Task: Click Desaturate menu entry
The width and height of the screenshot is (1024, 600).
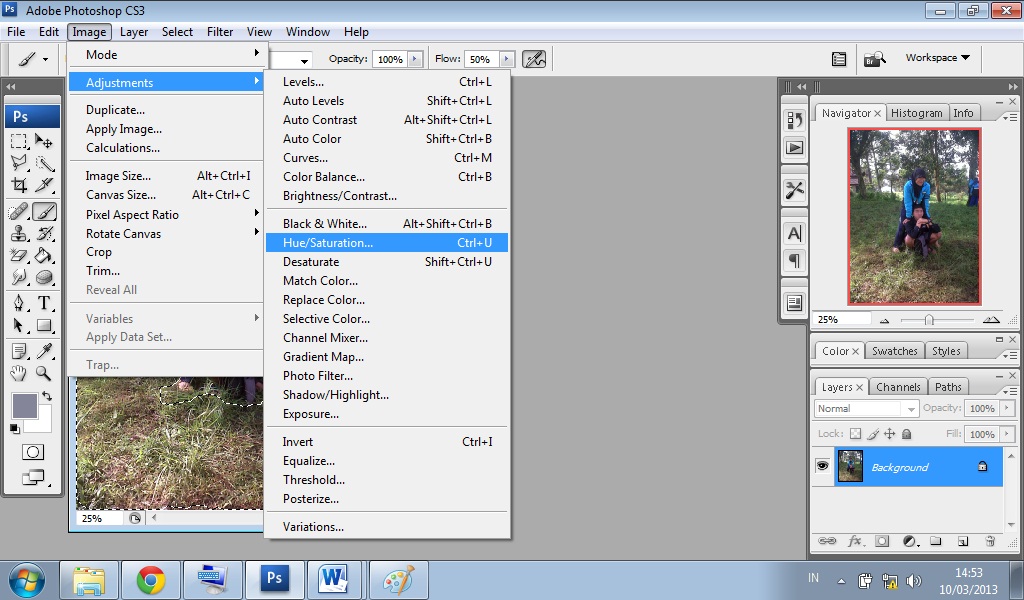Action: [x=387, y=262]
